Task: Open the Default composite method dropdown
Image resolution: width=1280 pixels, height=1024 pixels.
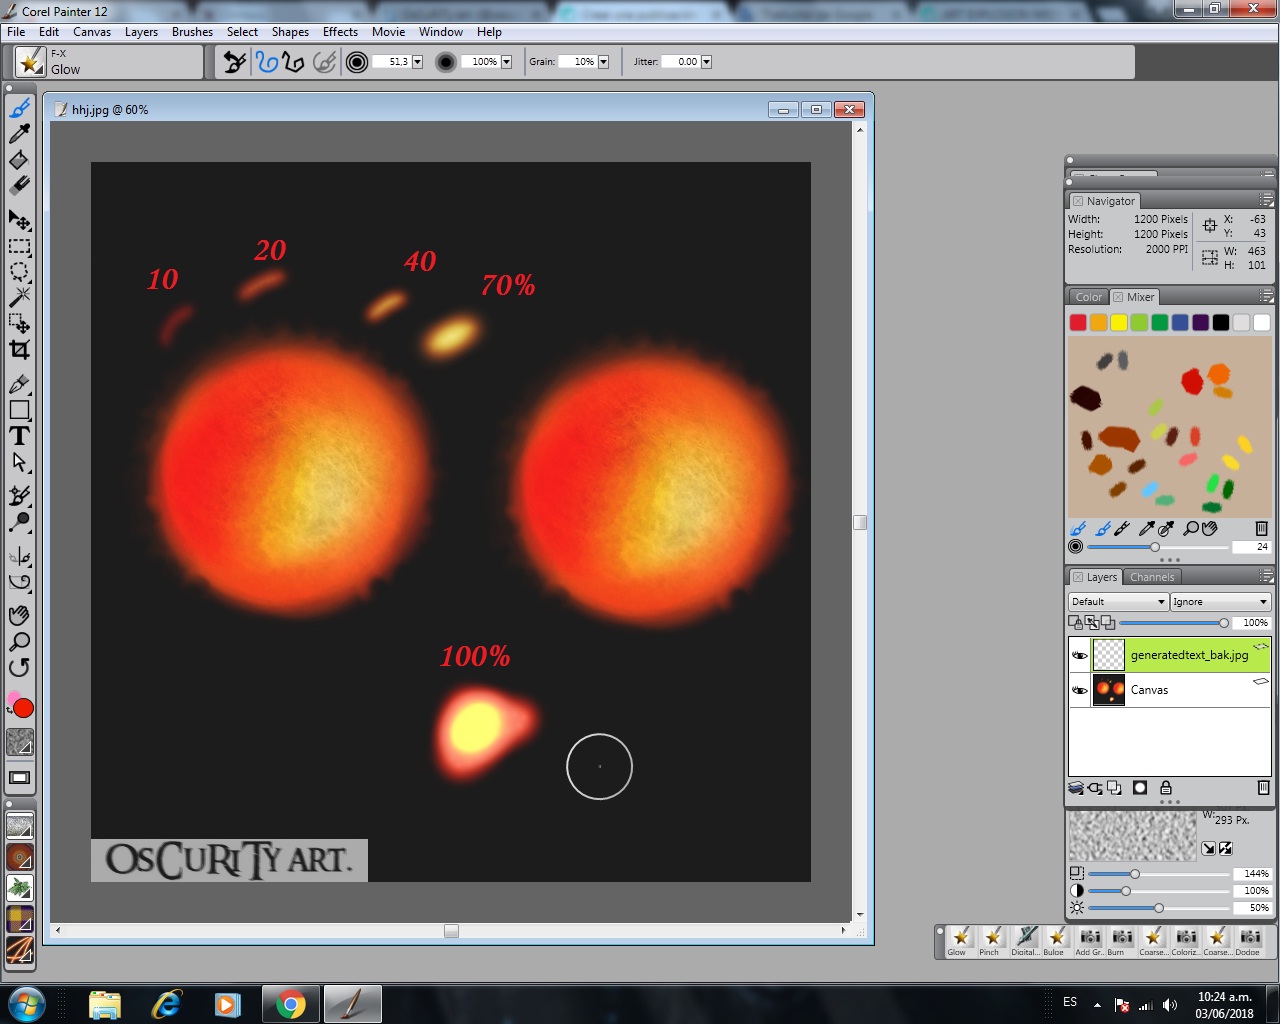Action: click(1118, 602)
